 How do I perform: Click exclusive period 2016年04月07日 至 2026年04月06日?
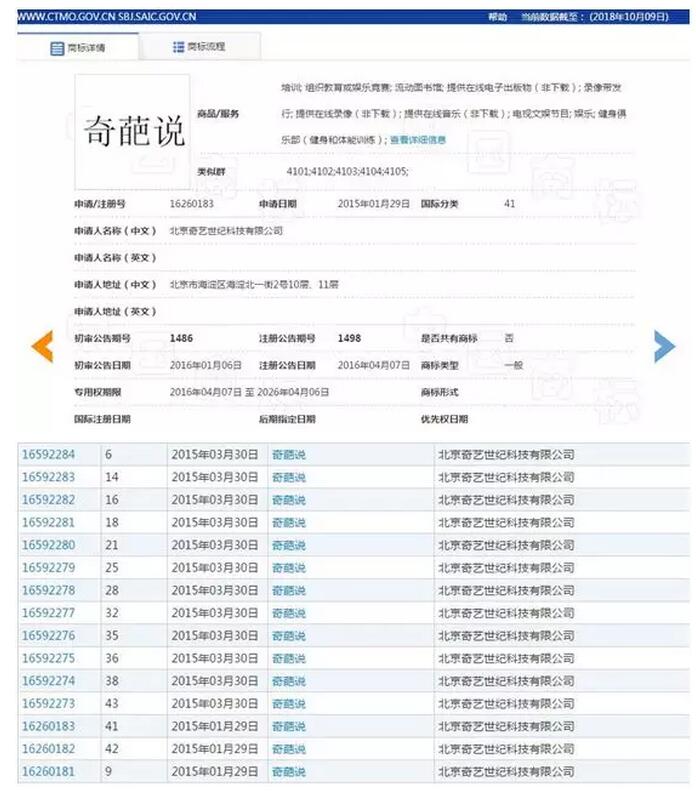coord(249,392)
